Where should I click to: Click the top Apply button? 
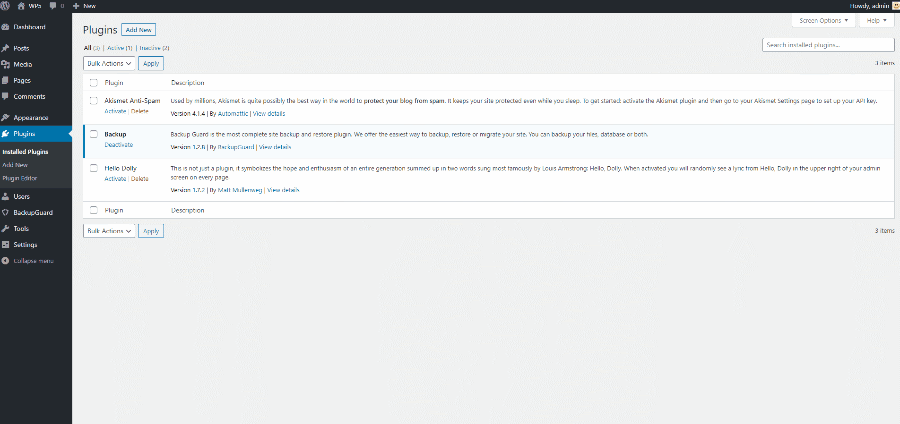pyautogui.click(x=151, y=63)
